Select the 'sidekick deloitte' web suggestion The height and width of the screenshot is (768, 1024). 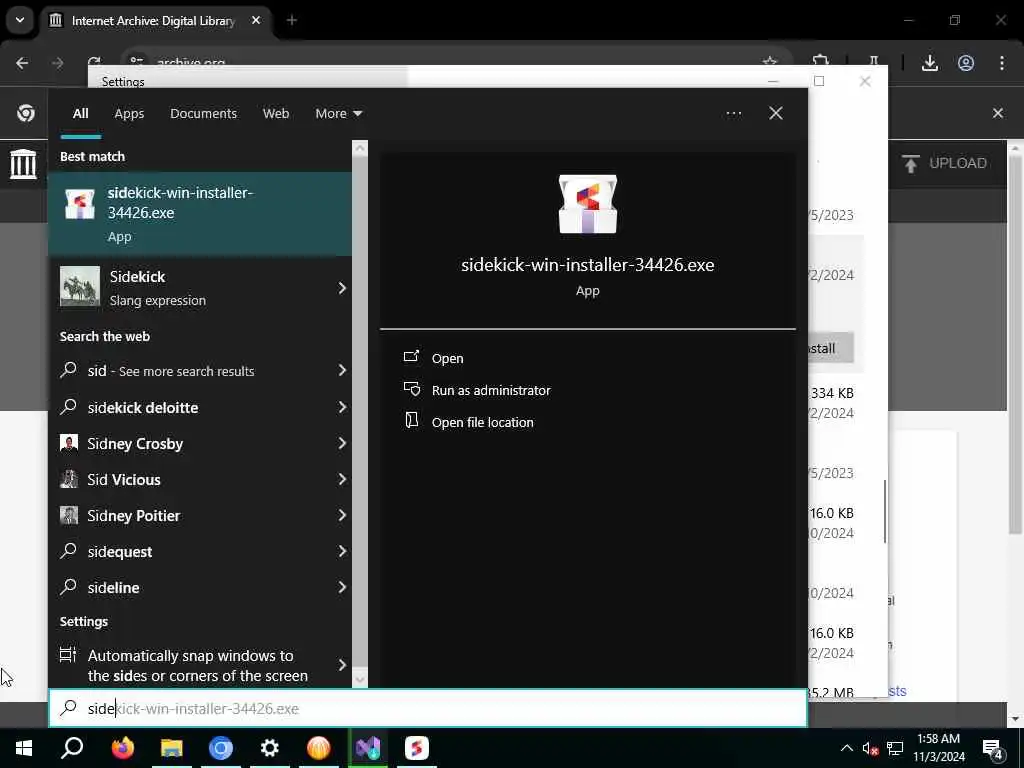click(189, 407)
